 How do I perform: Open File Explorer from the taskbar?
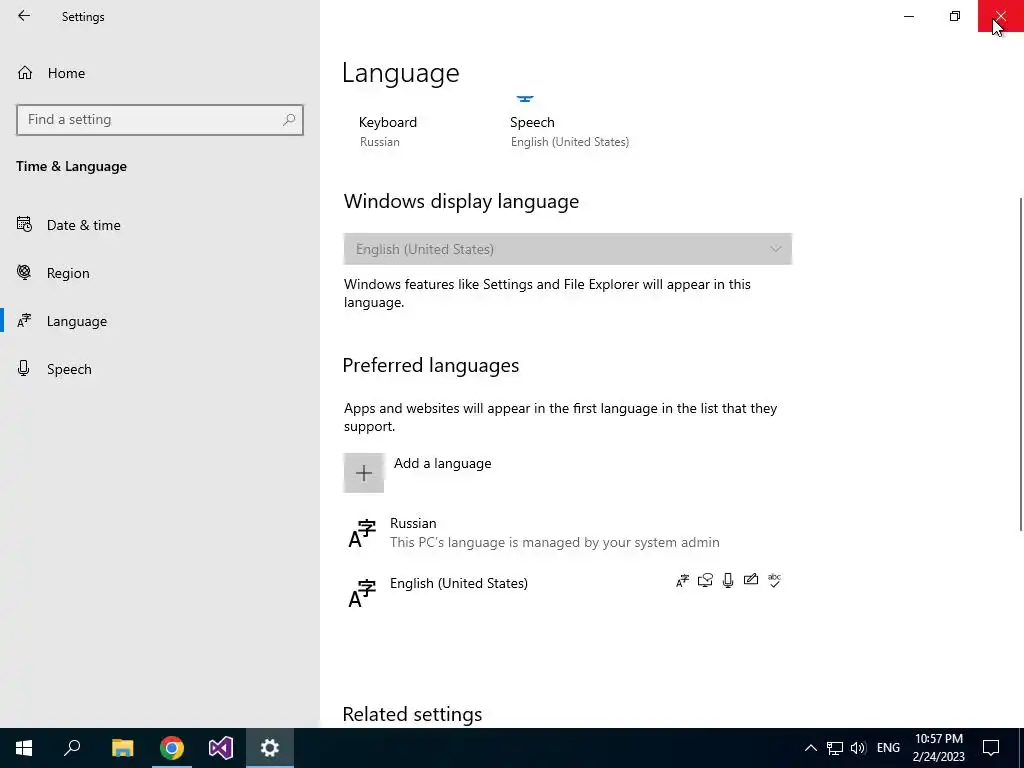pyautogui.click(x=122, y=748)
